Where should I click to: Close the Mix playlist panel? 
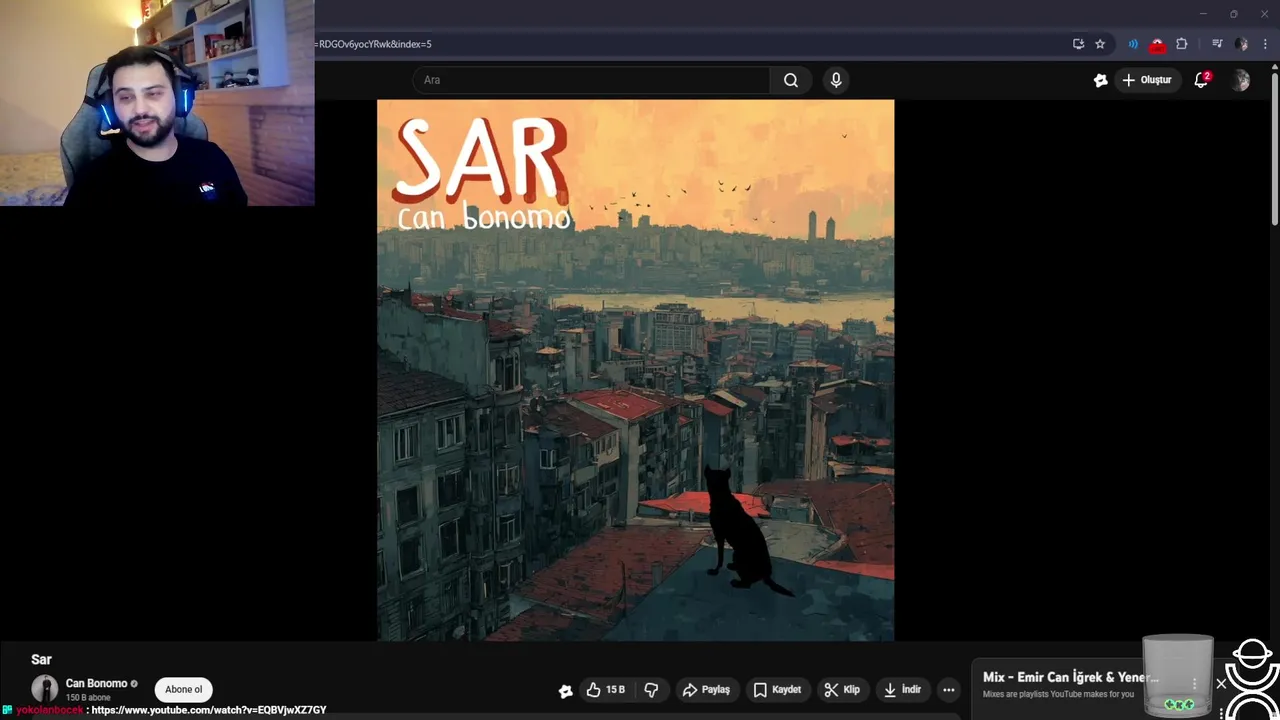pyautogui.click(x=1221, y=684)
